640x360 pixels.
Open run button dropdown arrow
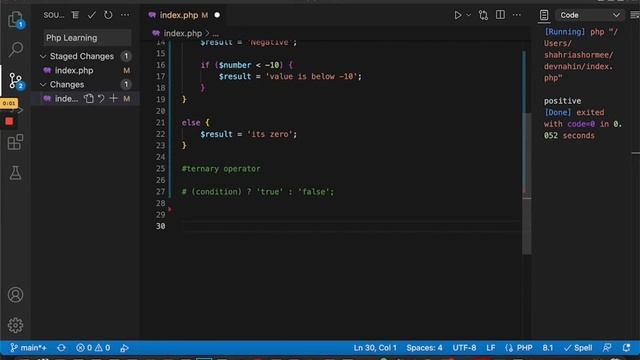pos(469,15)
